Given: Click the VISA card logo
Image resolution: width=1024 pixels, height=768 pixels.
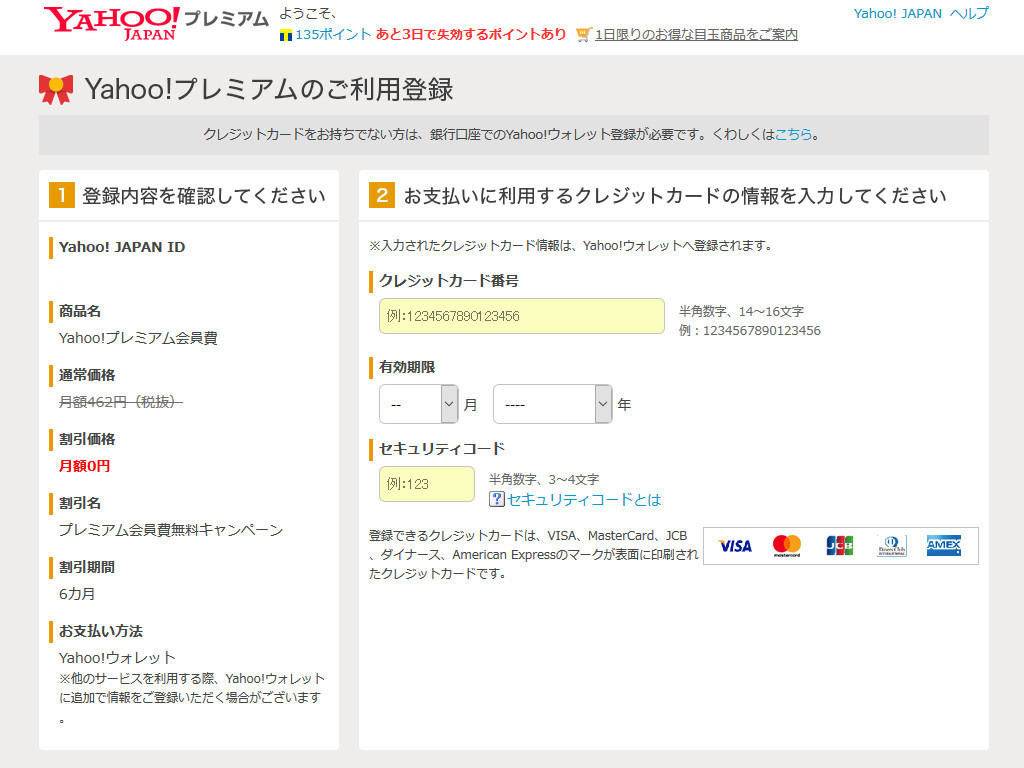Looking at the screenshot, I should tap(735, 546).
